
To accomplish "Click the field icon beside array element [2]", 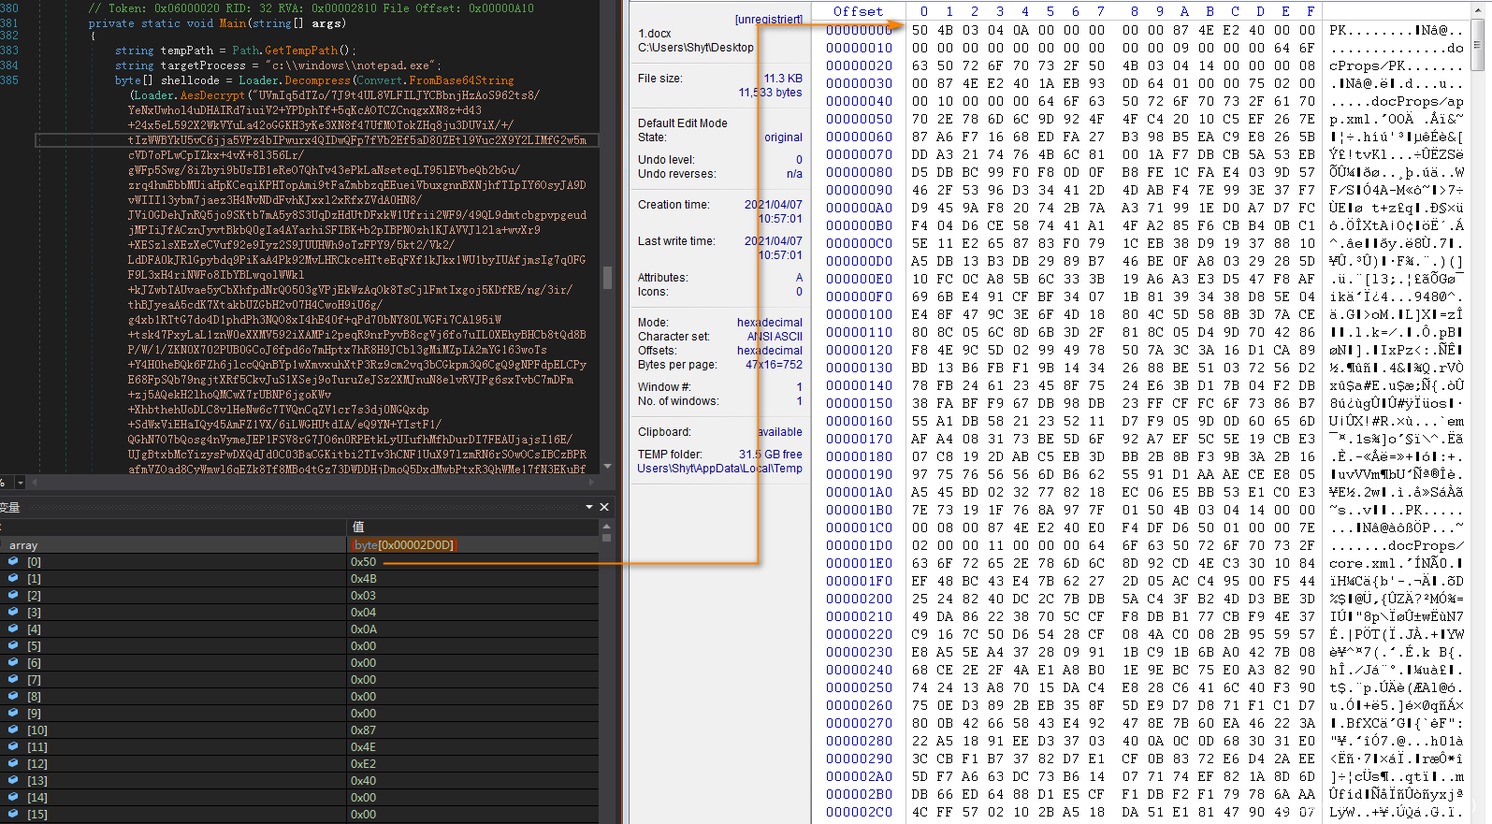I will (x=13, y=595).
